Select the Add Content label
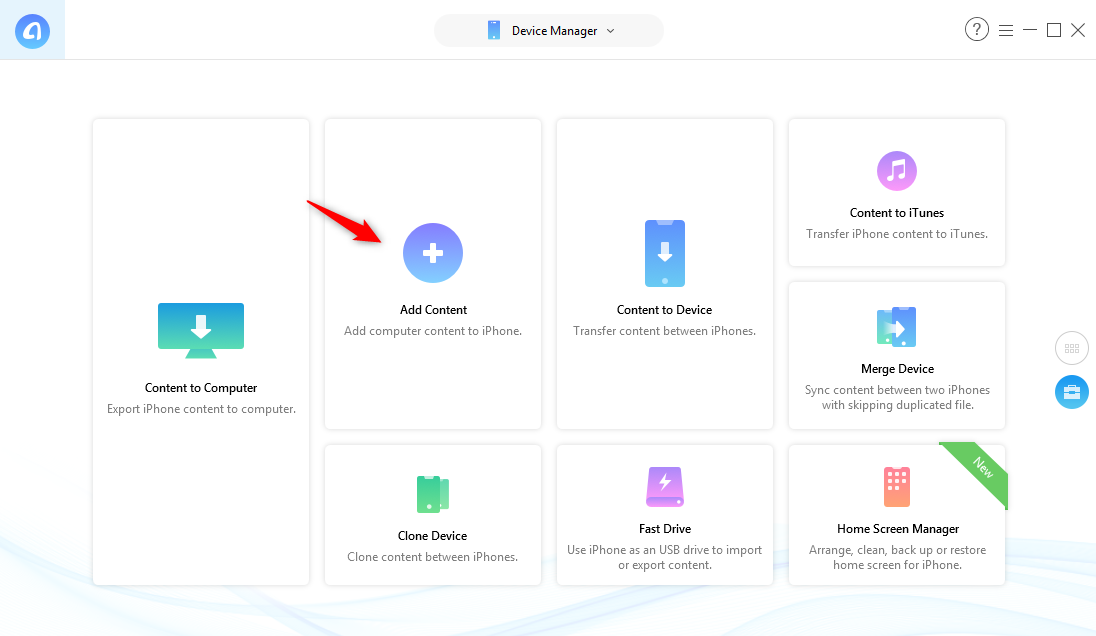Screen dimensions: 1096x636 tap(433, 310)
